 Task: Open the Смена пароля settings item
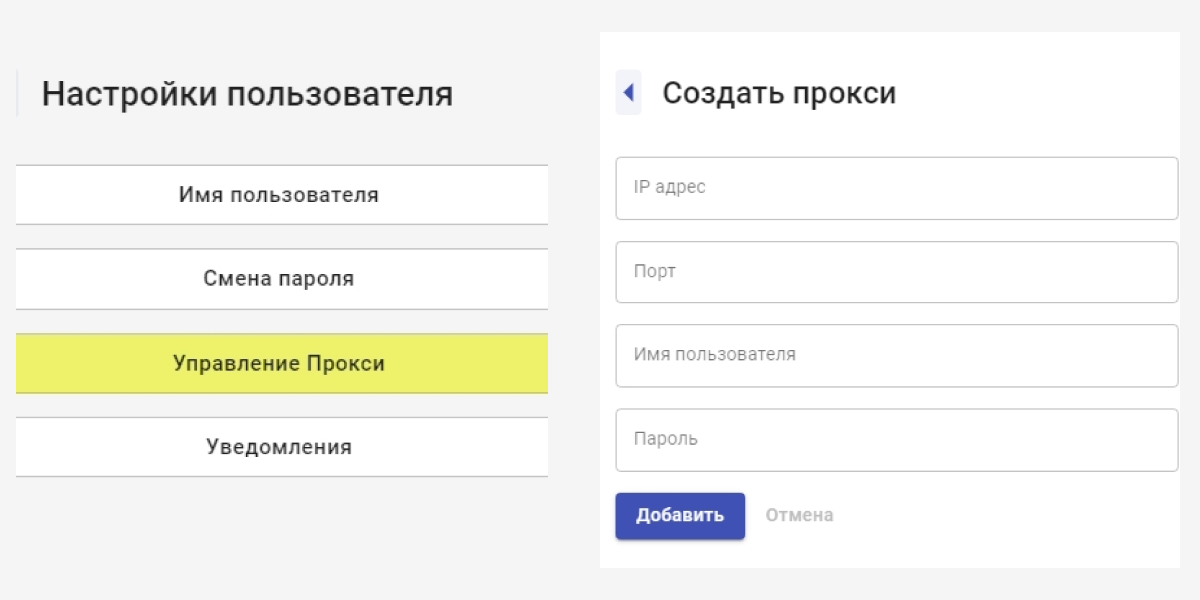tap(282, 279)
